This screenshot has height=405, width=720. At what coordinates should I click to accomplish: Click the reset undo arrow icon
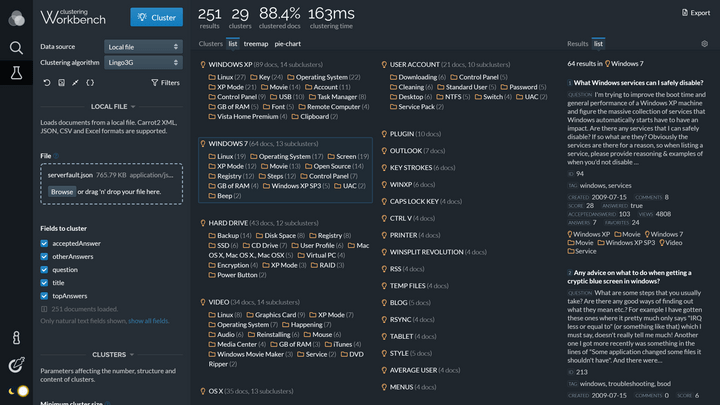(x=47, y=83)
